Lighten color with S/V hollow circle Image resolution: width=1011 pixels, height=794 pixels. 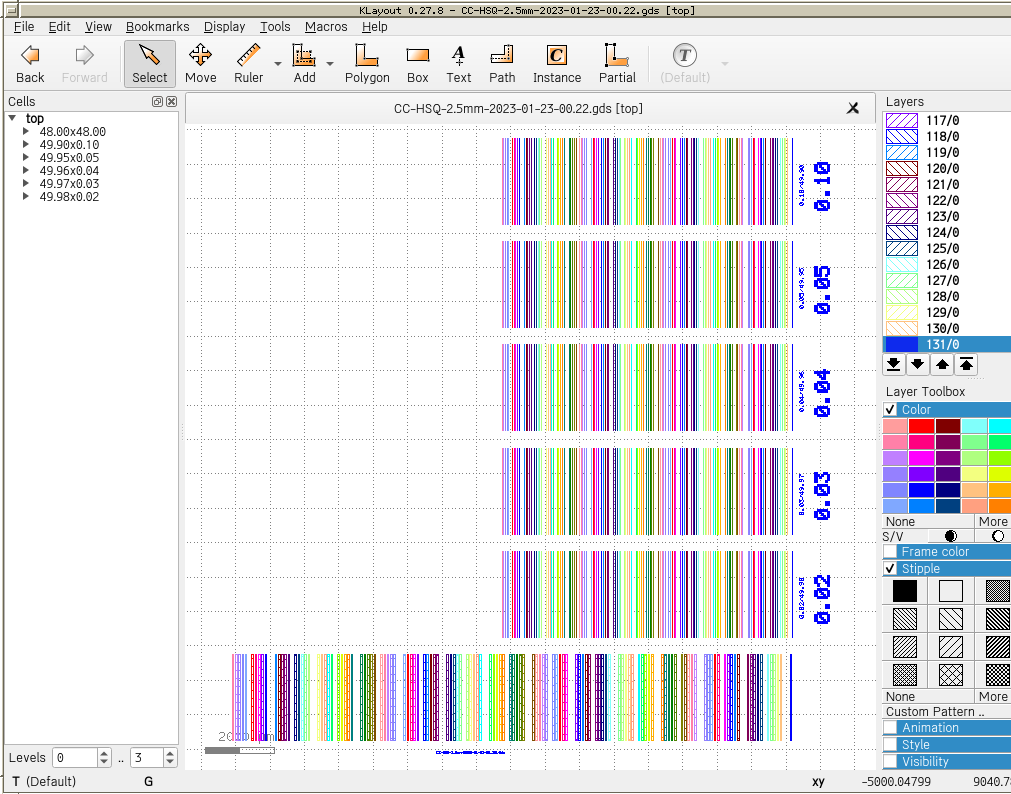998,536
